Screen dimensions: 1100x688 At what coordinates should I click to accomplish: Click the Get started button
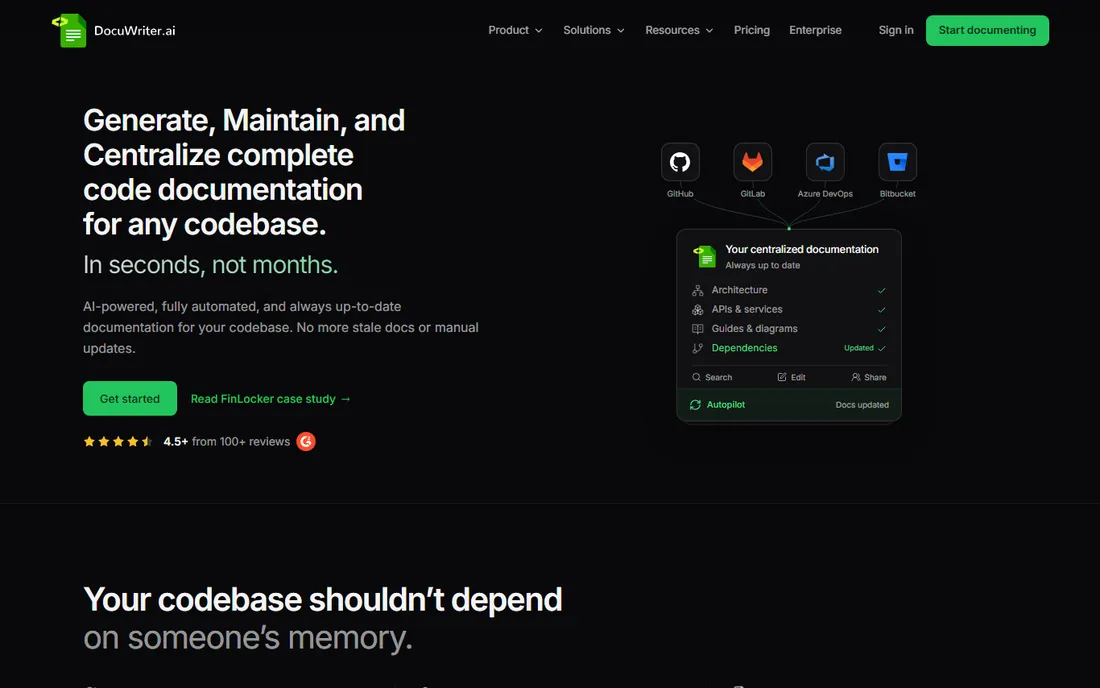pos(130,398)
